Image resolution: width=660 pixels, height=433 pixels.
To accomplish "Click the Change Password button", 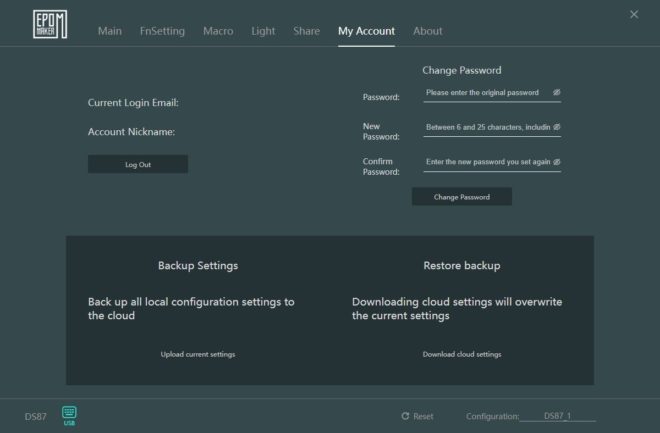I will pyautogui.click(x=462, y=197).
